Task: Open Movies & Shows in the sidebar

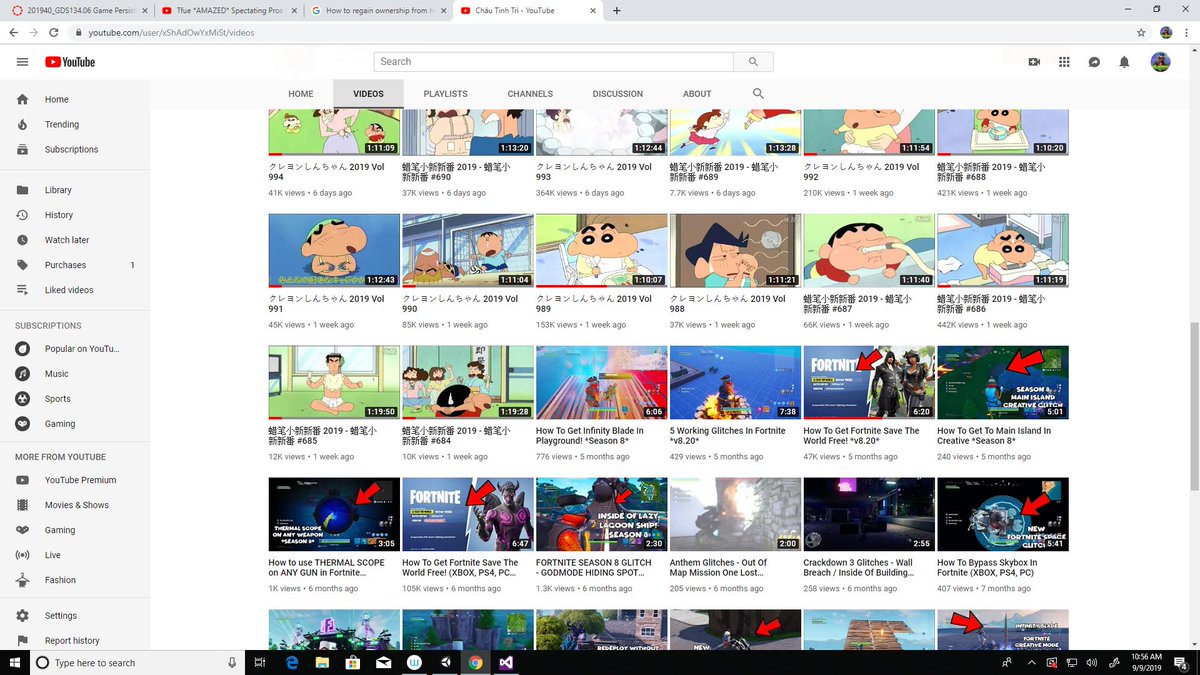Action: [75, 505]
